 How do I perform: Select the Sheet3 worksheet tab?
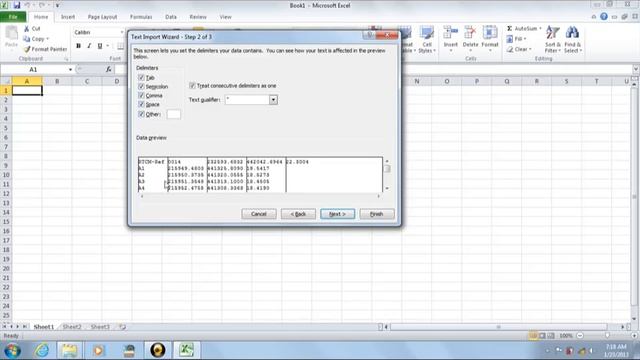pyautogui.click(x=100, y=327)
